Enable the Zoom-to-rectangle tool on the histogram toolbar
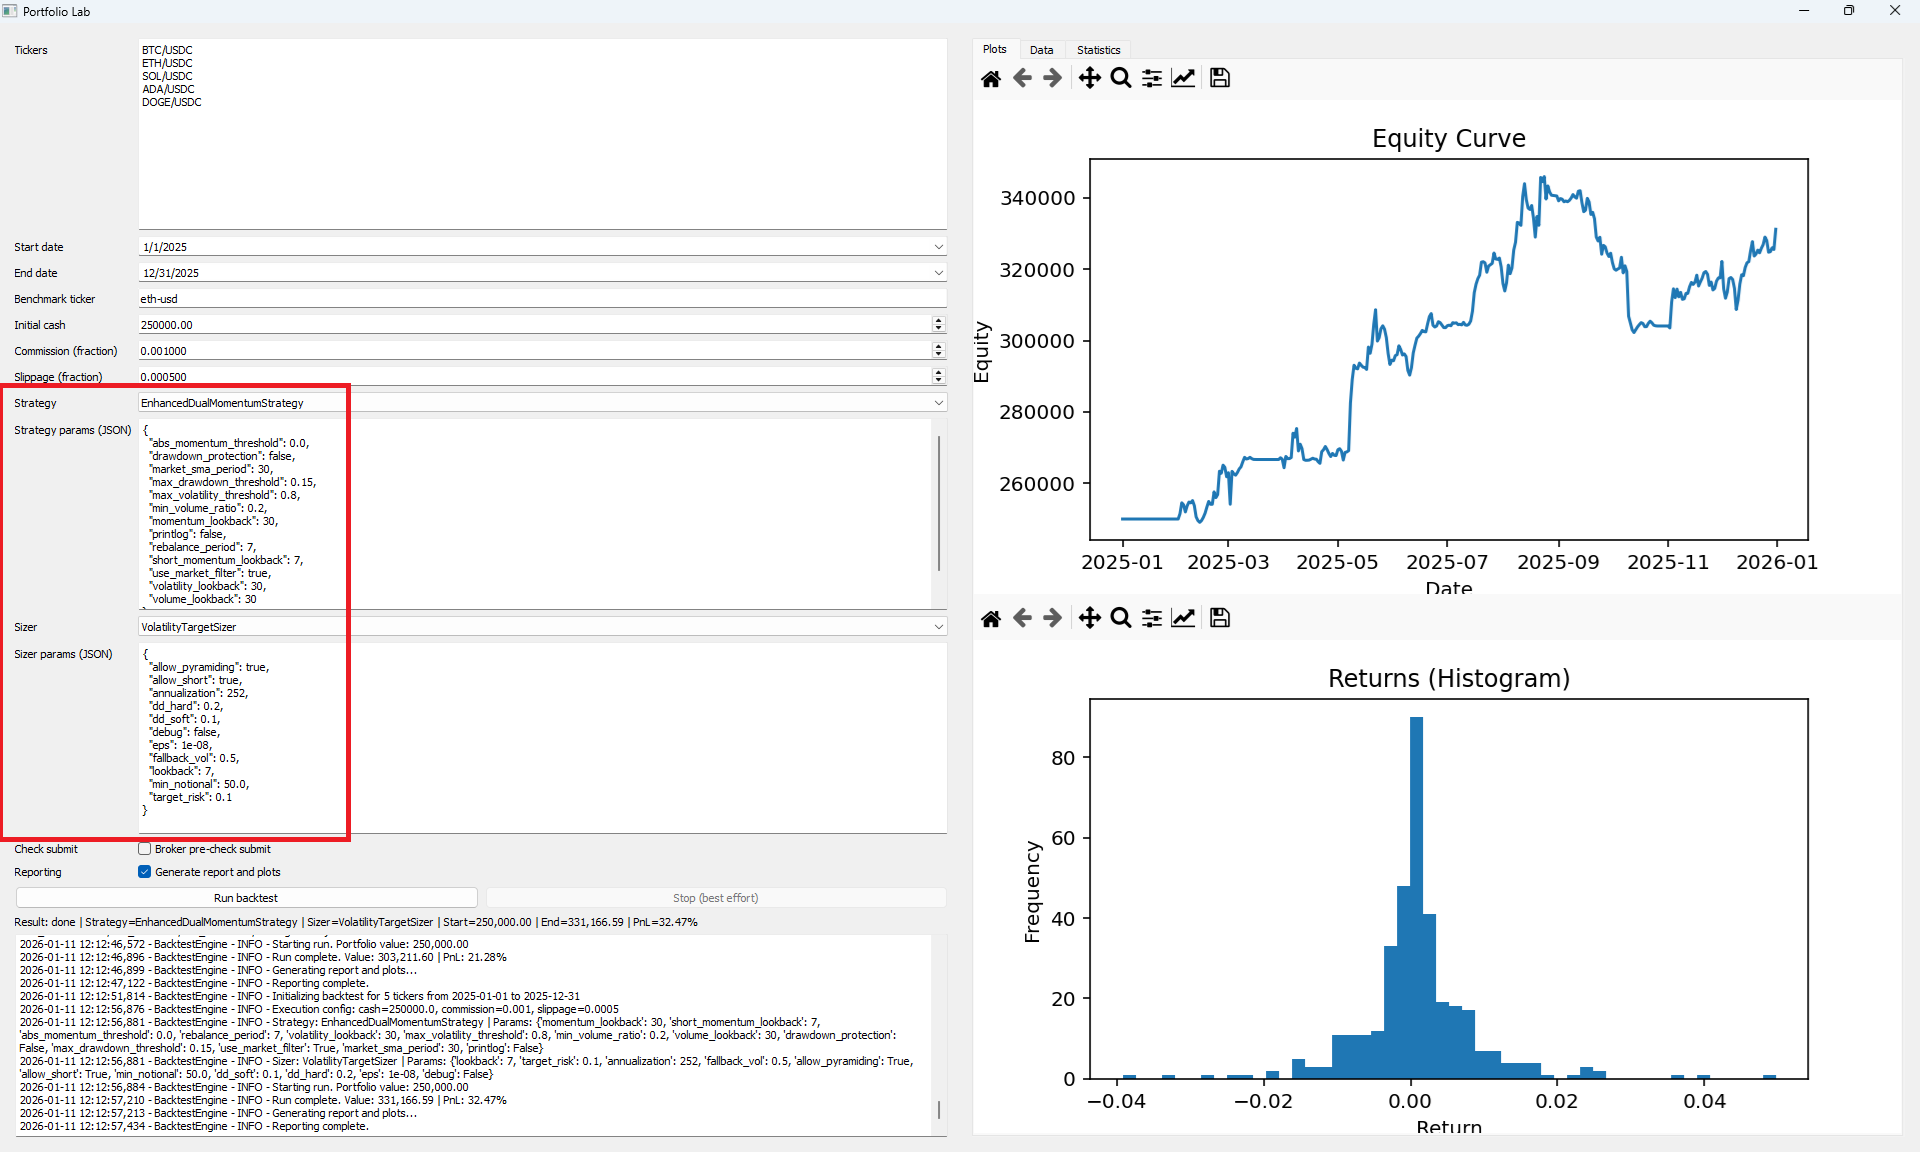The height and width of the screenshot is (1152, 1920). (x=1120, y=618)
